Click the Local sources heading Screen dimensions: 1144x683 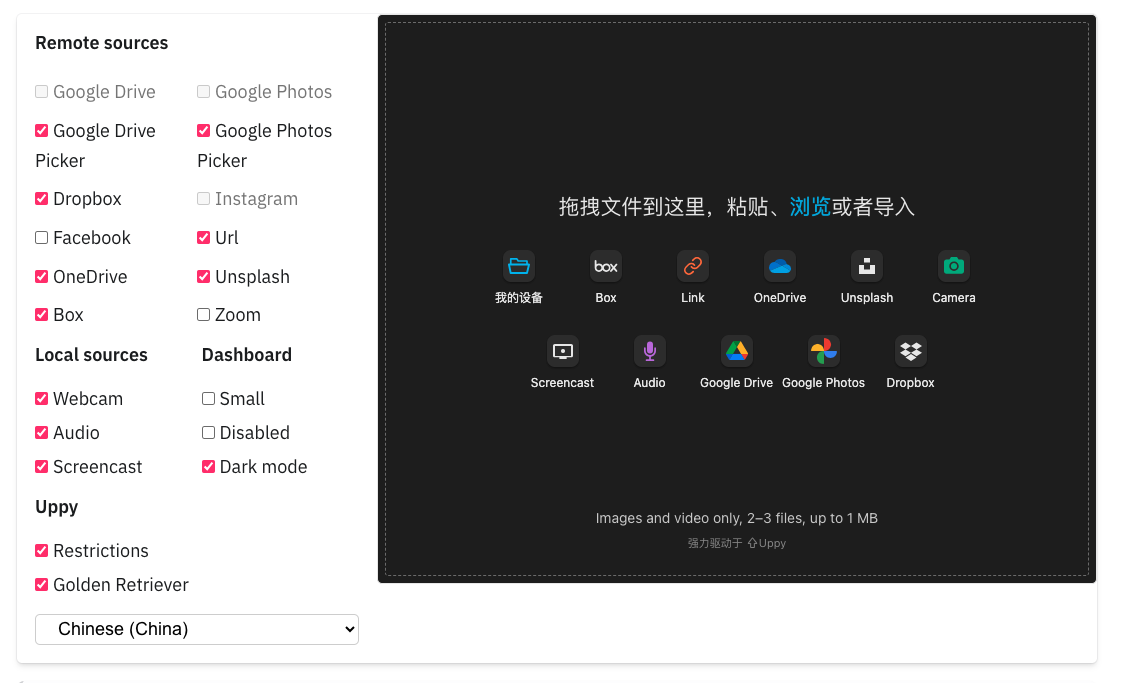point(91,355)
